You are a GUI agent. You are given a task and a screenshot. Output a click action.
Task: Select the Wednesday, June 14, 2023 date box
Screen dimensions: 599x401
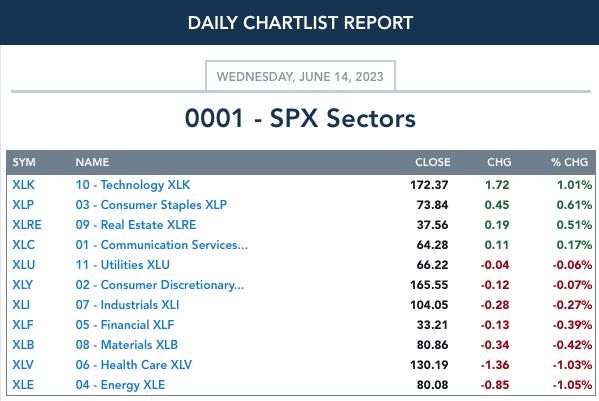[300, 76]
